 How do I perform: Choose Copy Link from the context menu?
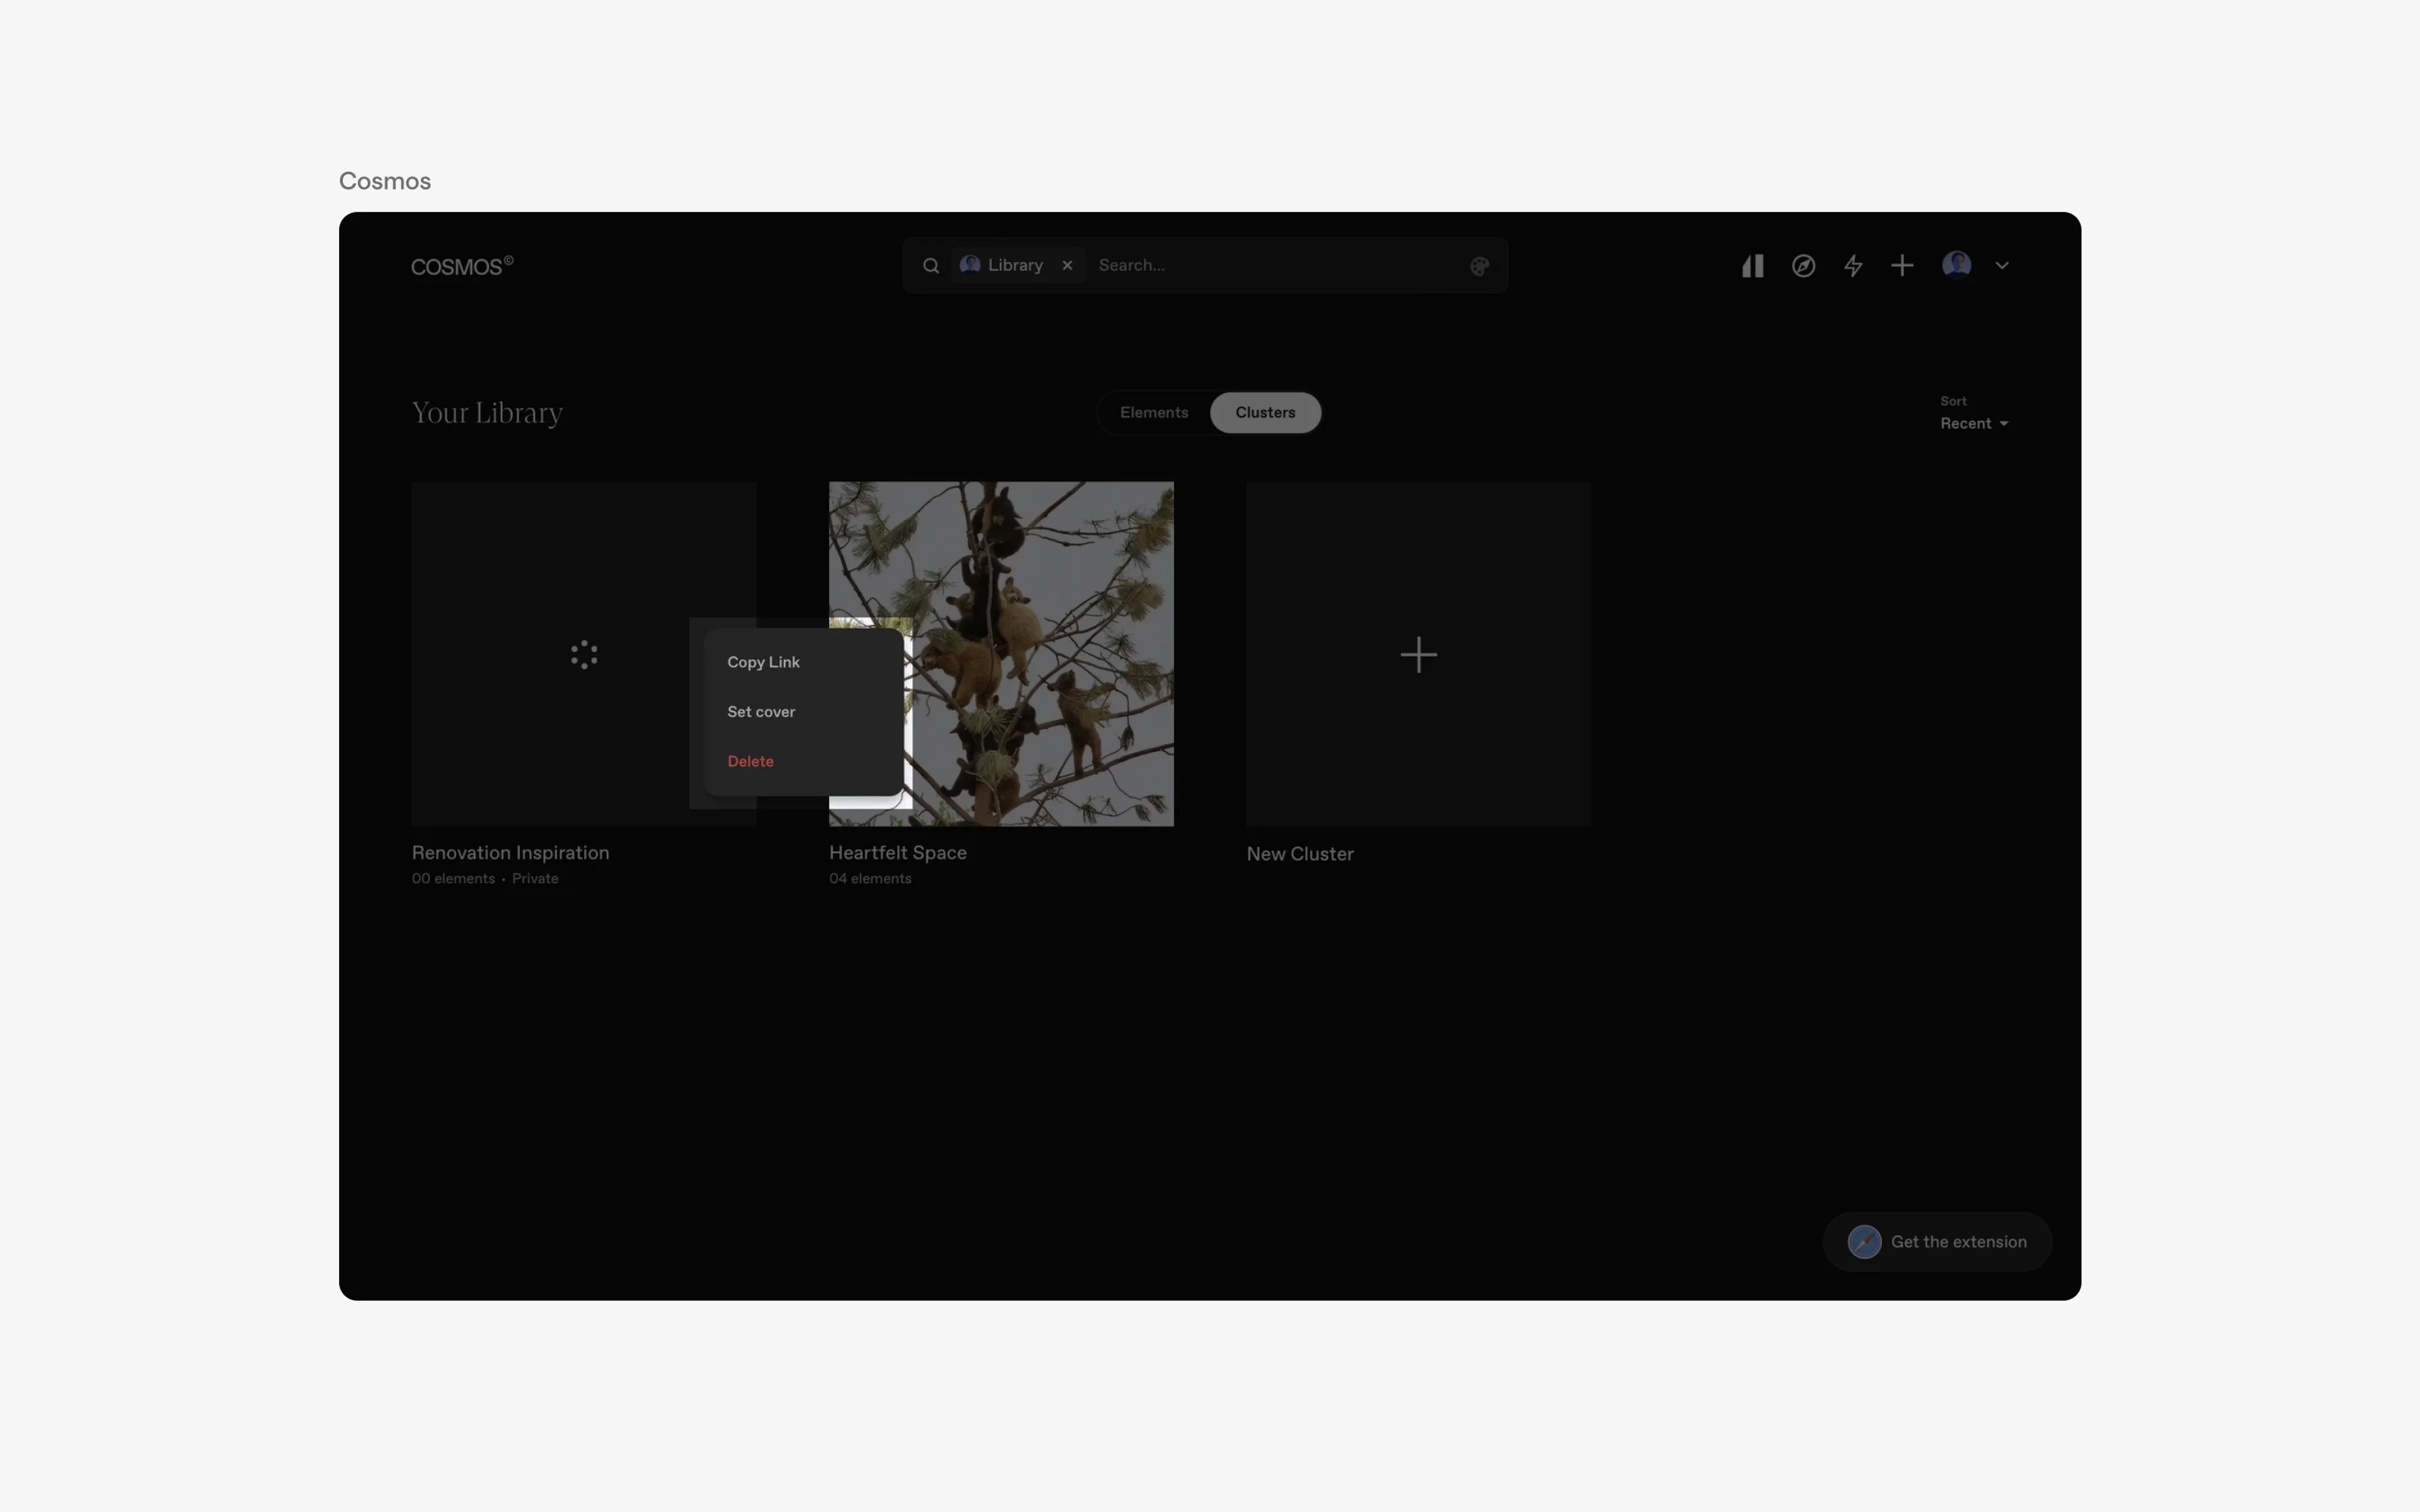pyautogui.click(x=763, y=661)
